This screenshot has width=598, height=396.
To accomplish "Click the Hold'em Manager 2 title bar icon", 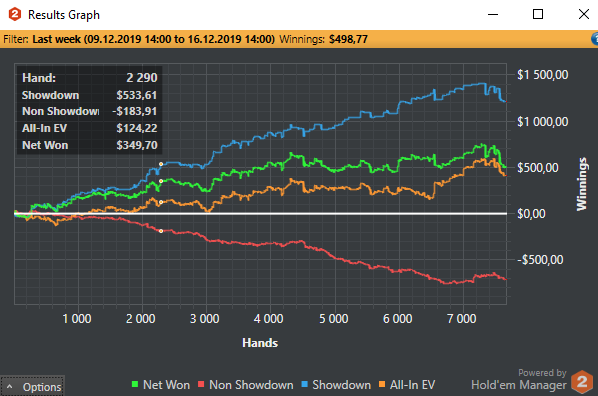I will coord(14,14).
